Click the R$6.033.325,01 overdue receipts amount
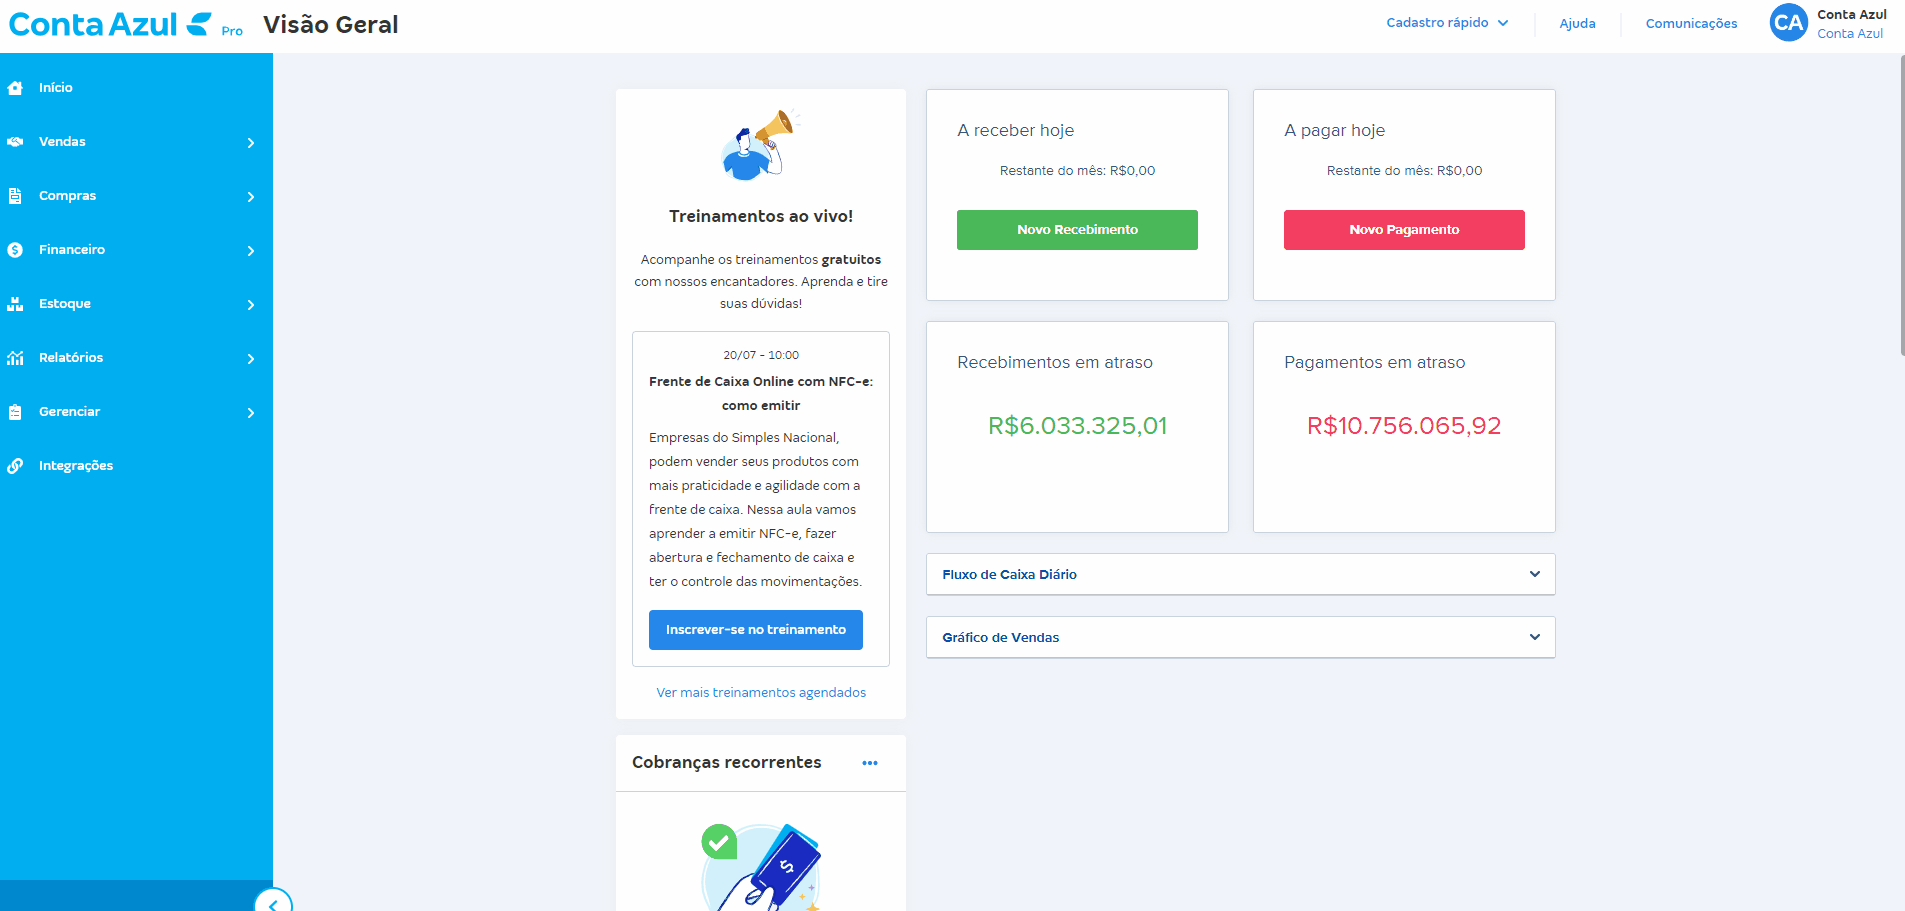The width and height of the screenshot is (1905, 911). (x=1077, y=426)
